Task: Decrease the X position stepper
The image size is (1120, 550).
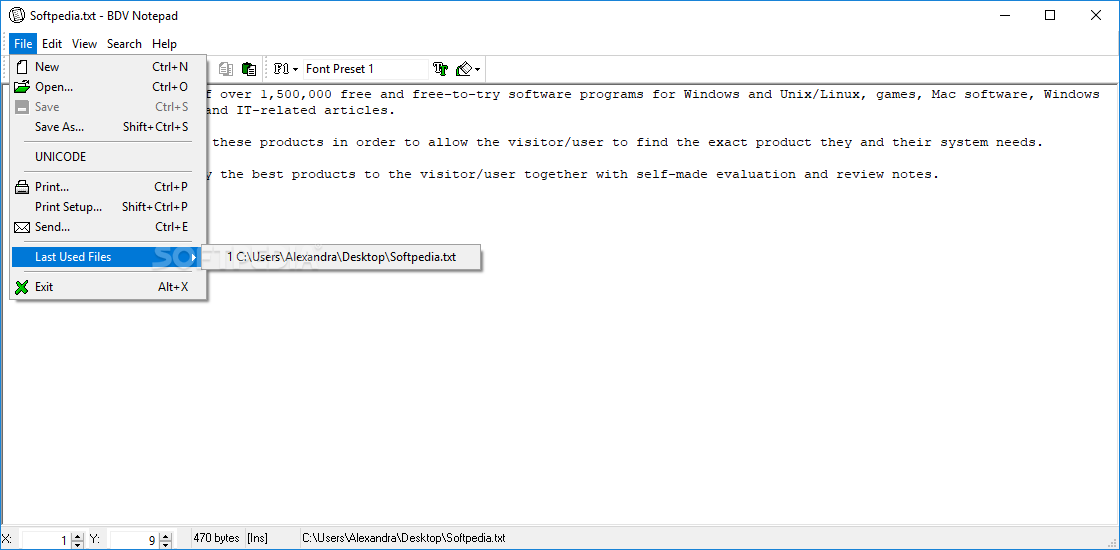Action: (x=77, y=545)
